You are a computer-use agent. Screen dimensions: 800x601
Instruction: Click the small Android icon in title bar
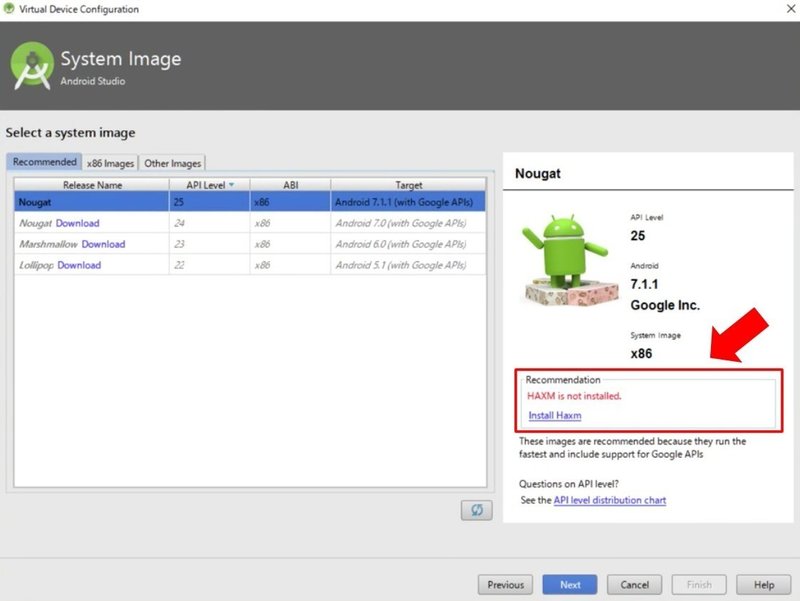point(9,9)
